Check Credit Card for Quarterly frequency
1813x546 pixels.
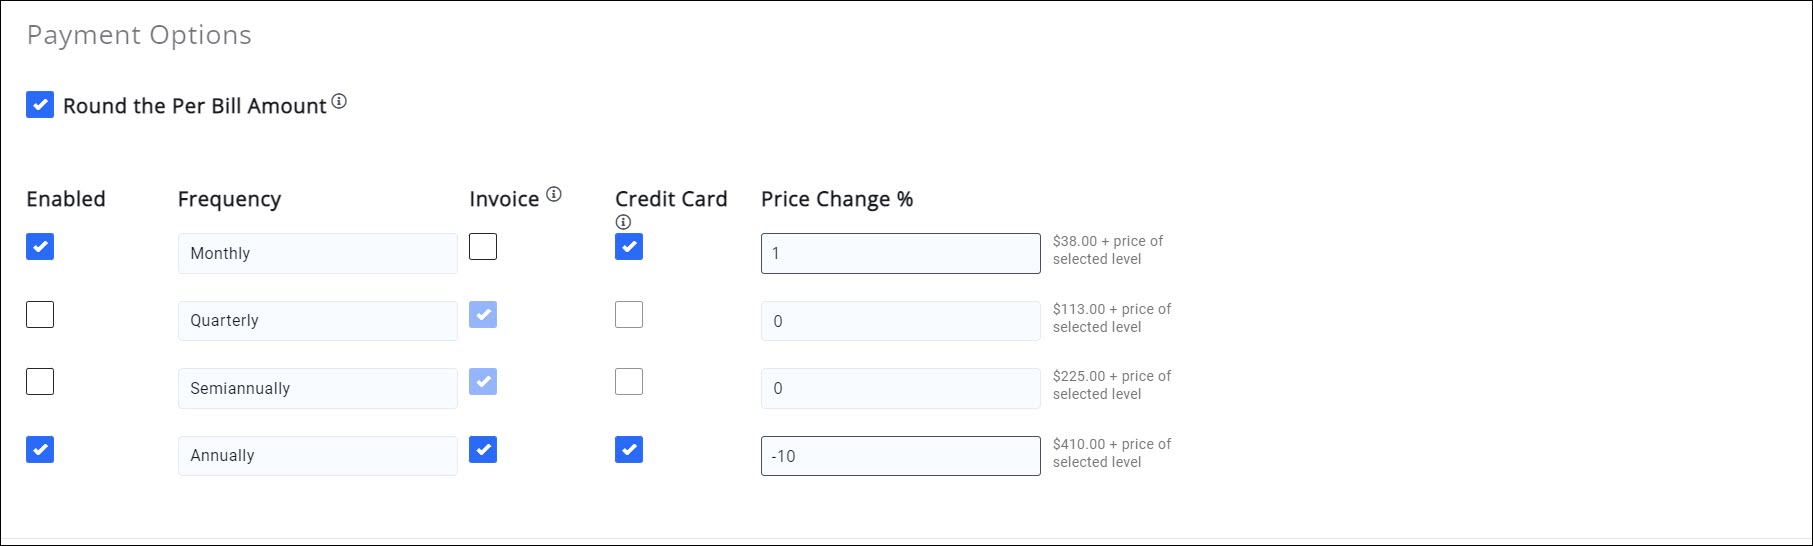(629, 315)
